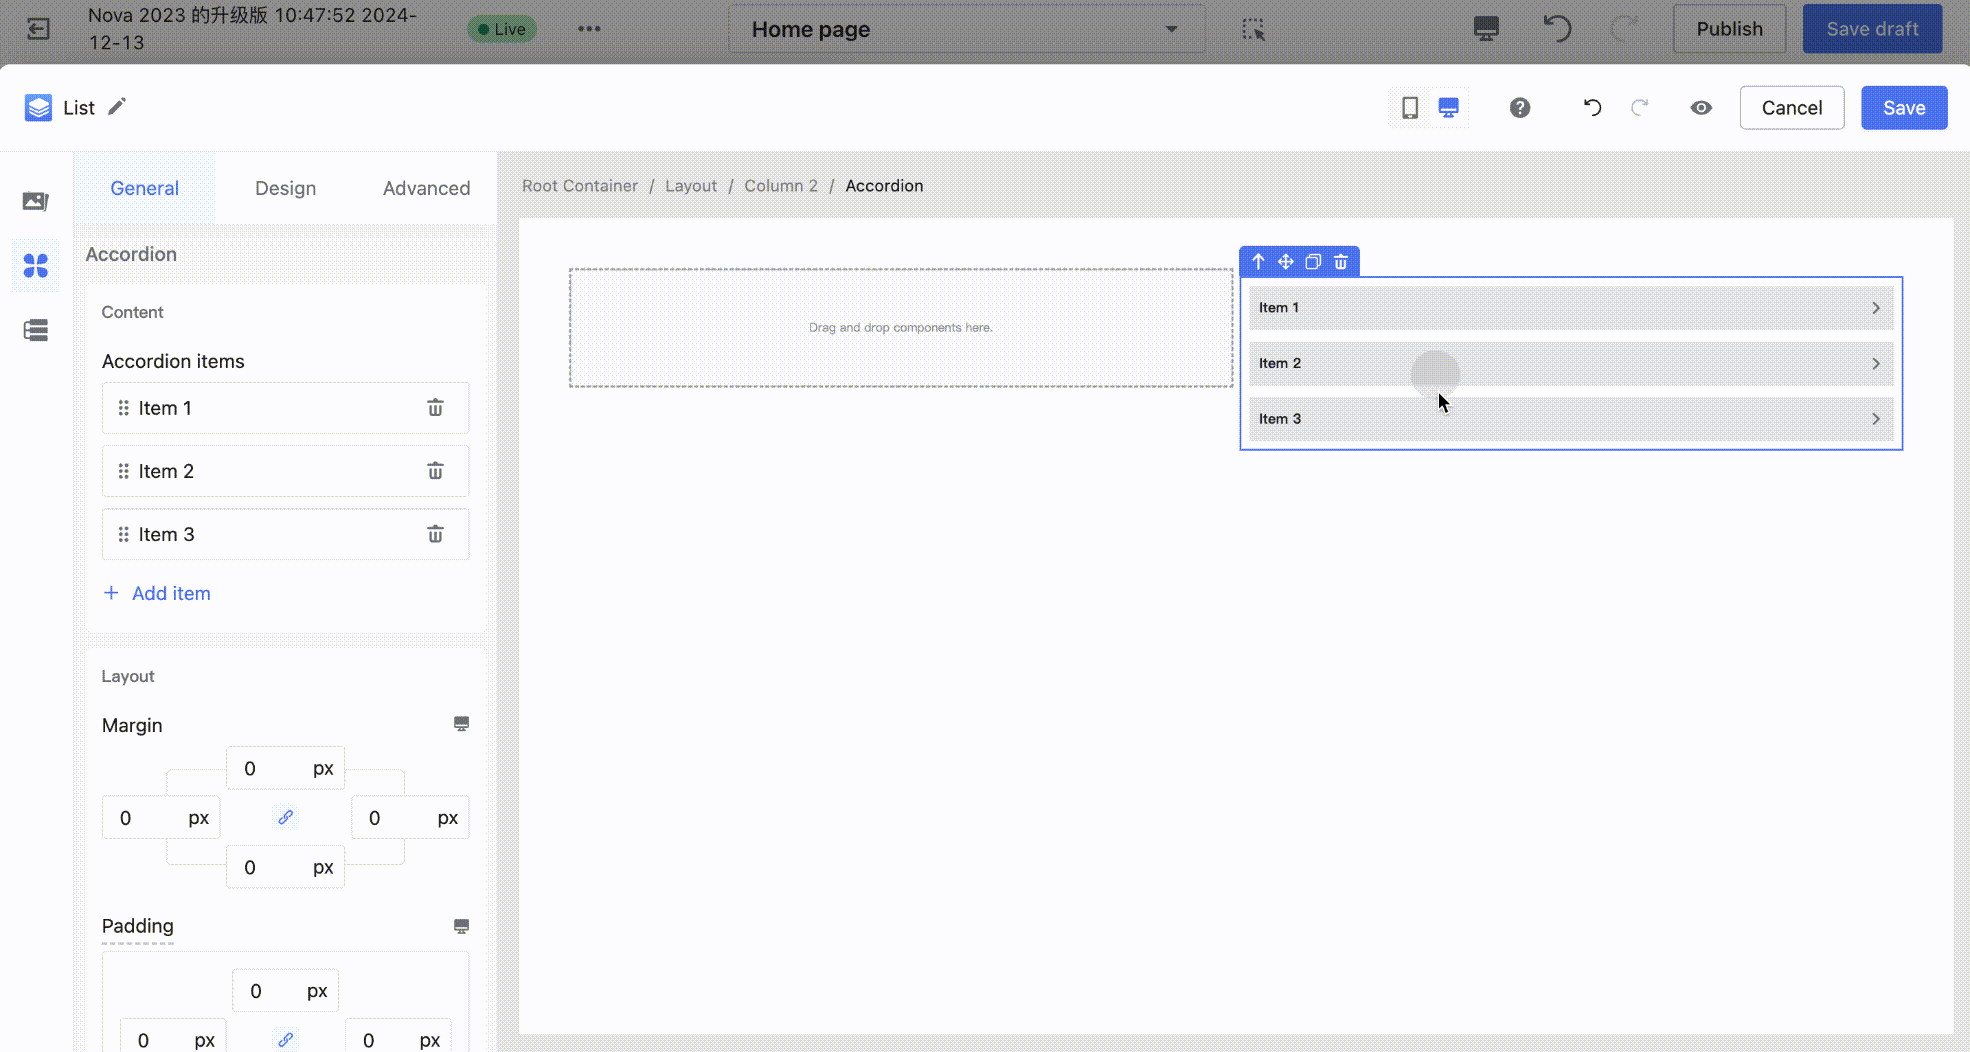Expand Item 3 chevron in preview

1876,419
